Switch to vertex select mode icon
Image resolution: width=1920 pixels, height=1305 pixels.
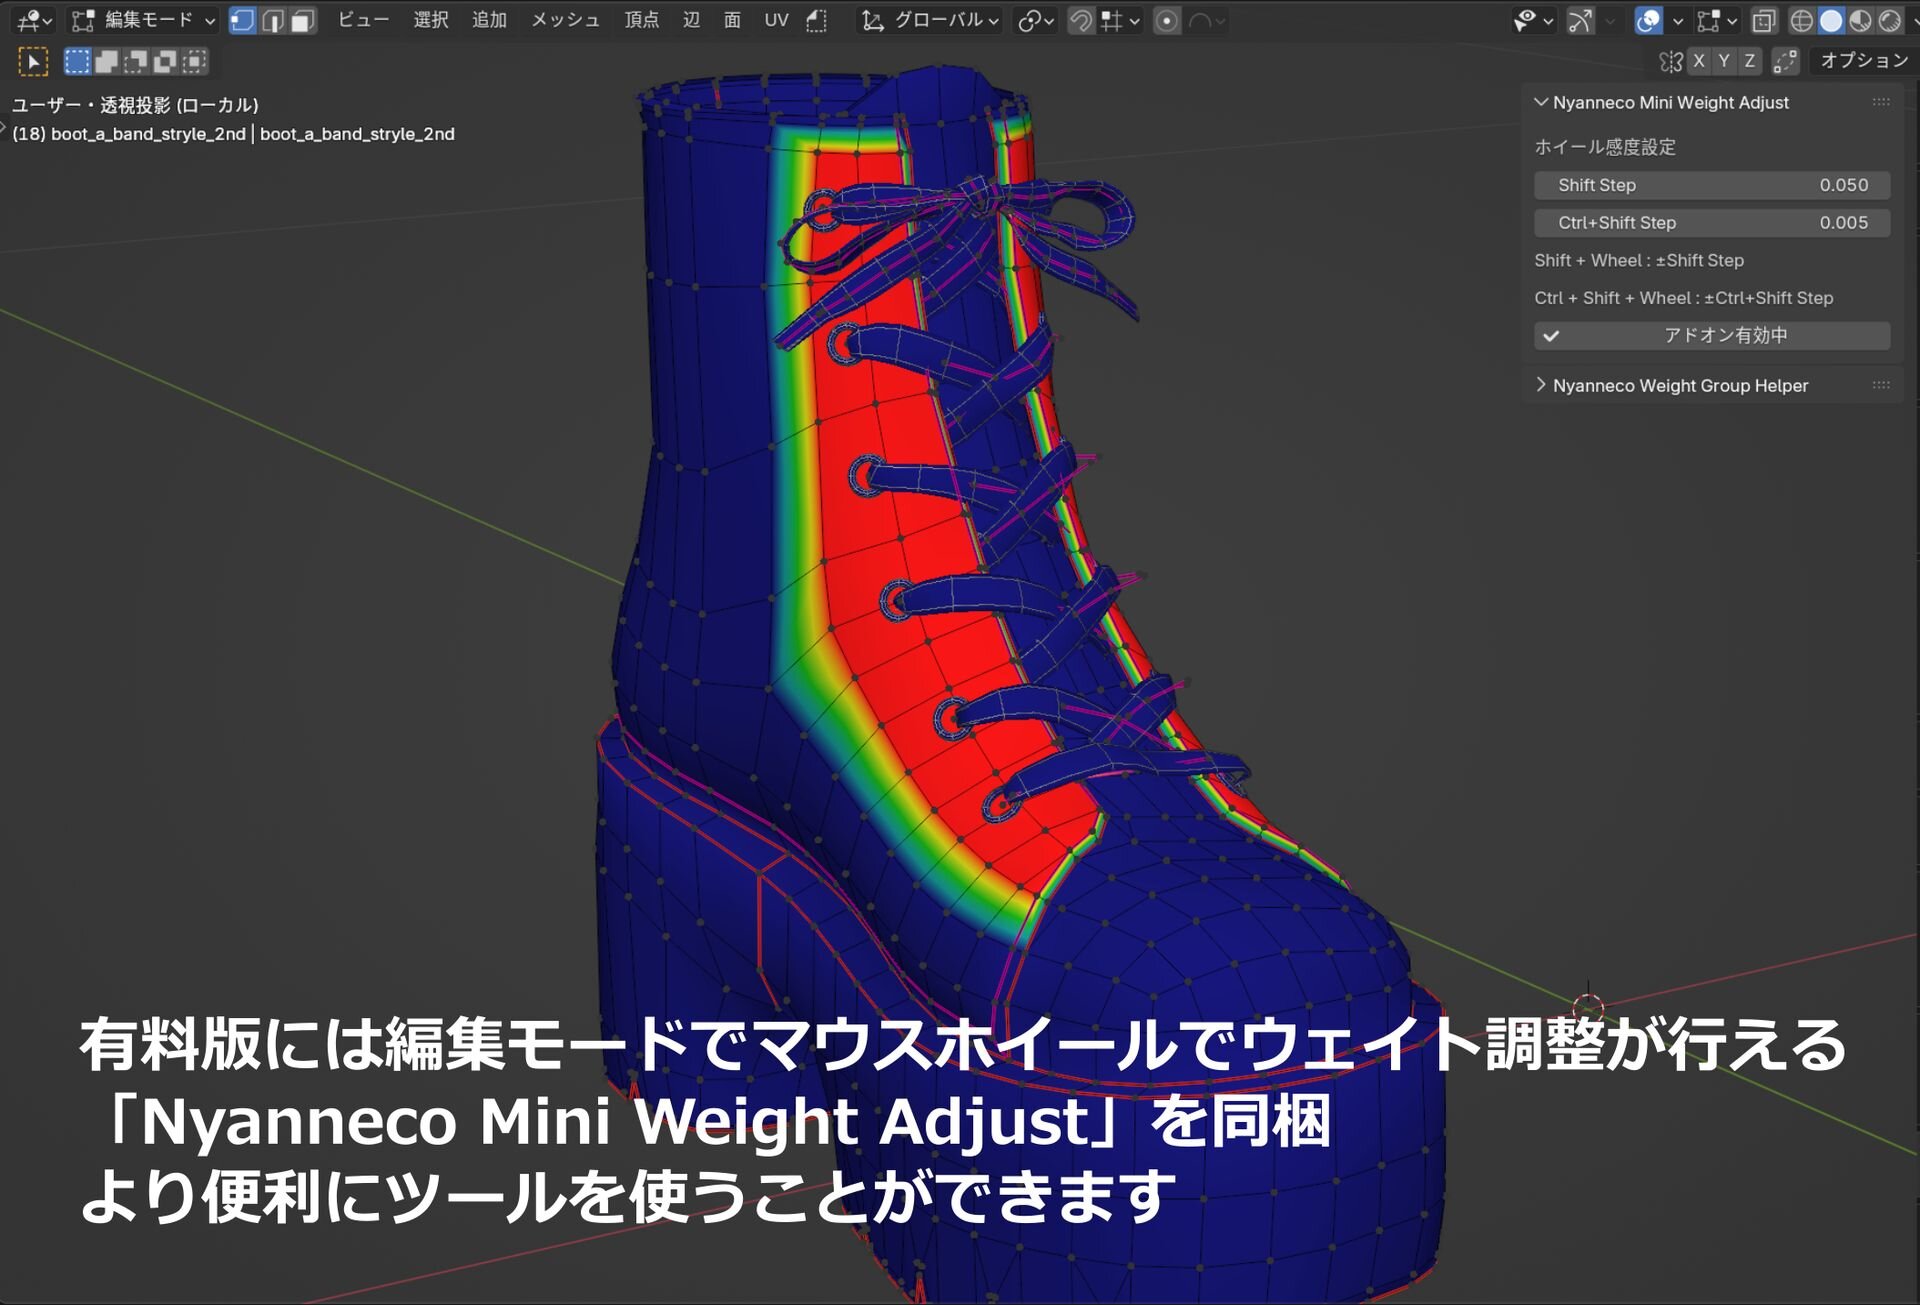(242, 20)
